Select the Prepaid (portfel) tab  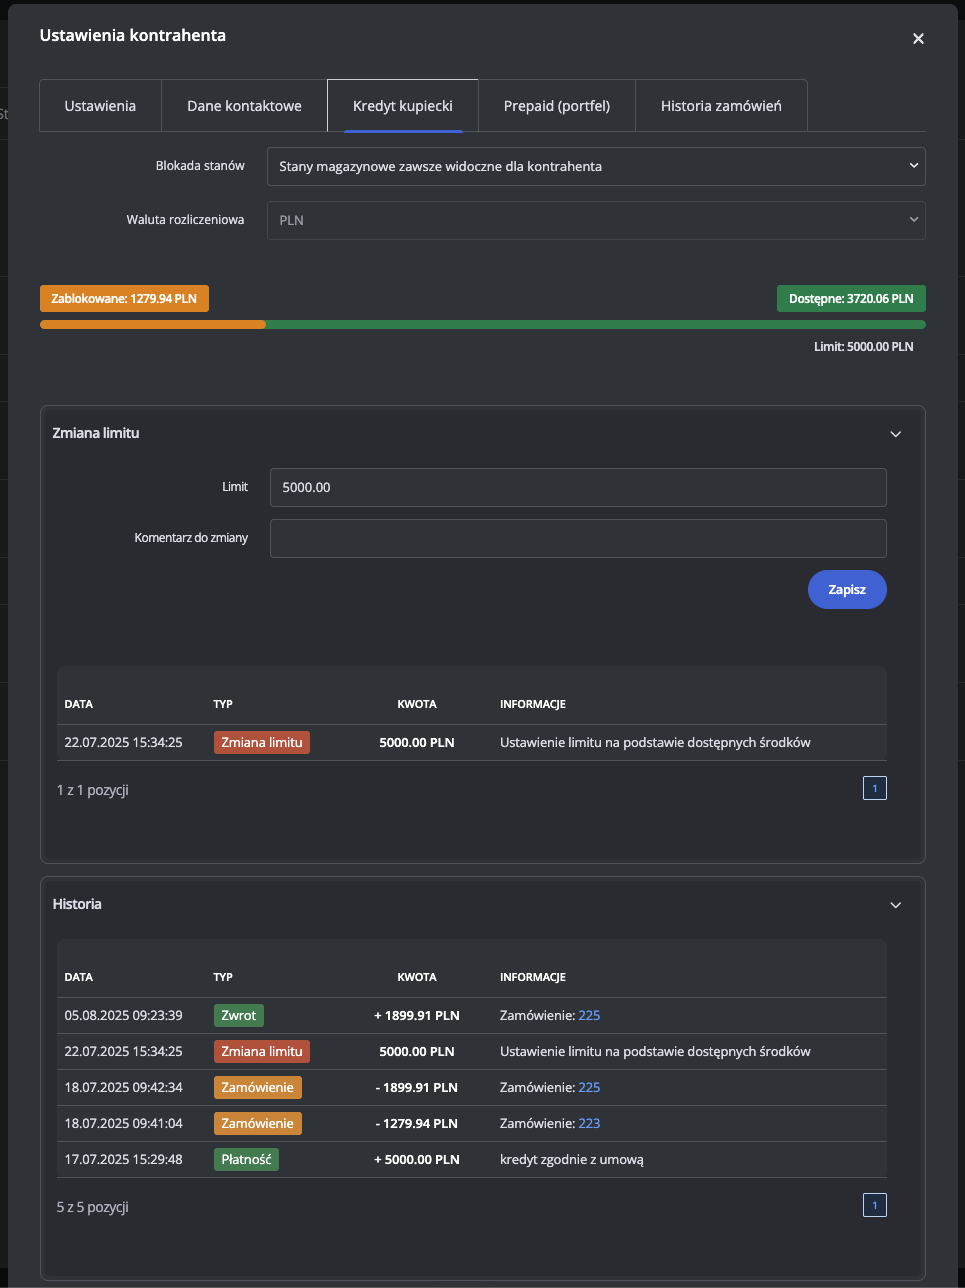point(556,106)
